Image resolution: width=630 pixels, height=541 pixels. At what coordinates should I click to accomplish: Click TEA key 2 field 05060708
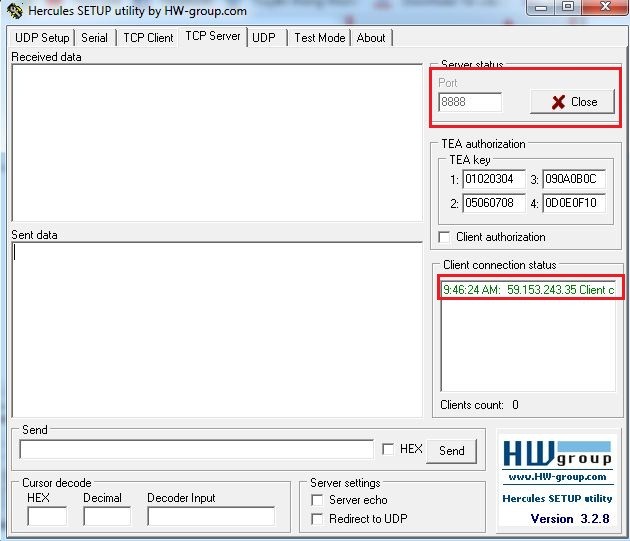coord(494,203)
